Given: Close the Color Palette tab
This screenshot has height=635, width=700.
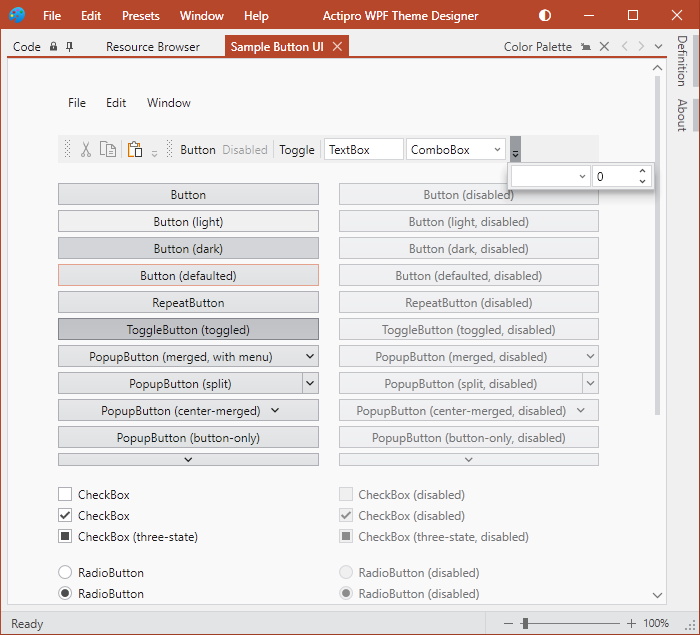Looking at the screenshot, I should pos(604,46).
